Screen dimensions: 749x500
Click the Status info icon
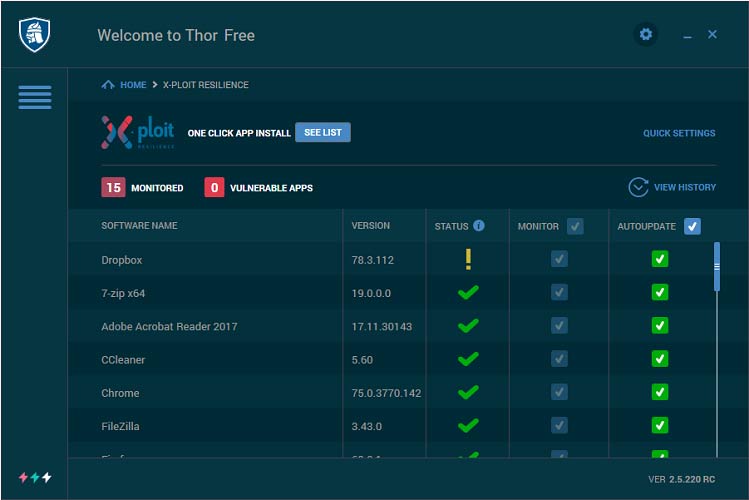479,225
